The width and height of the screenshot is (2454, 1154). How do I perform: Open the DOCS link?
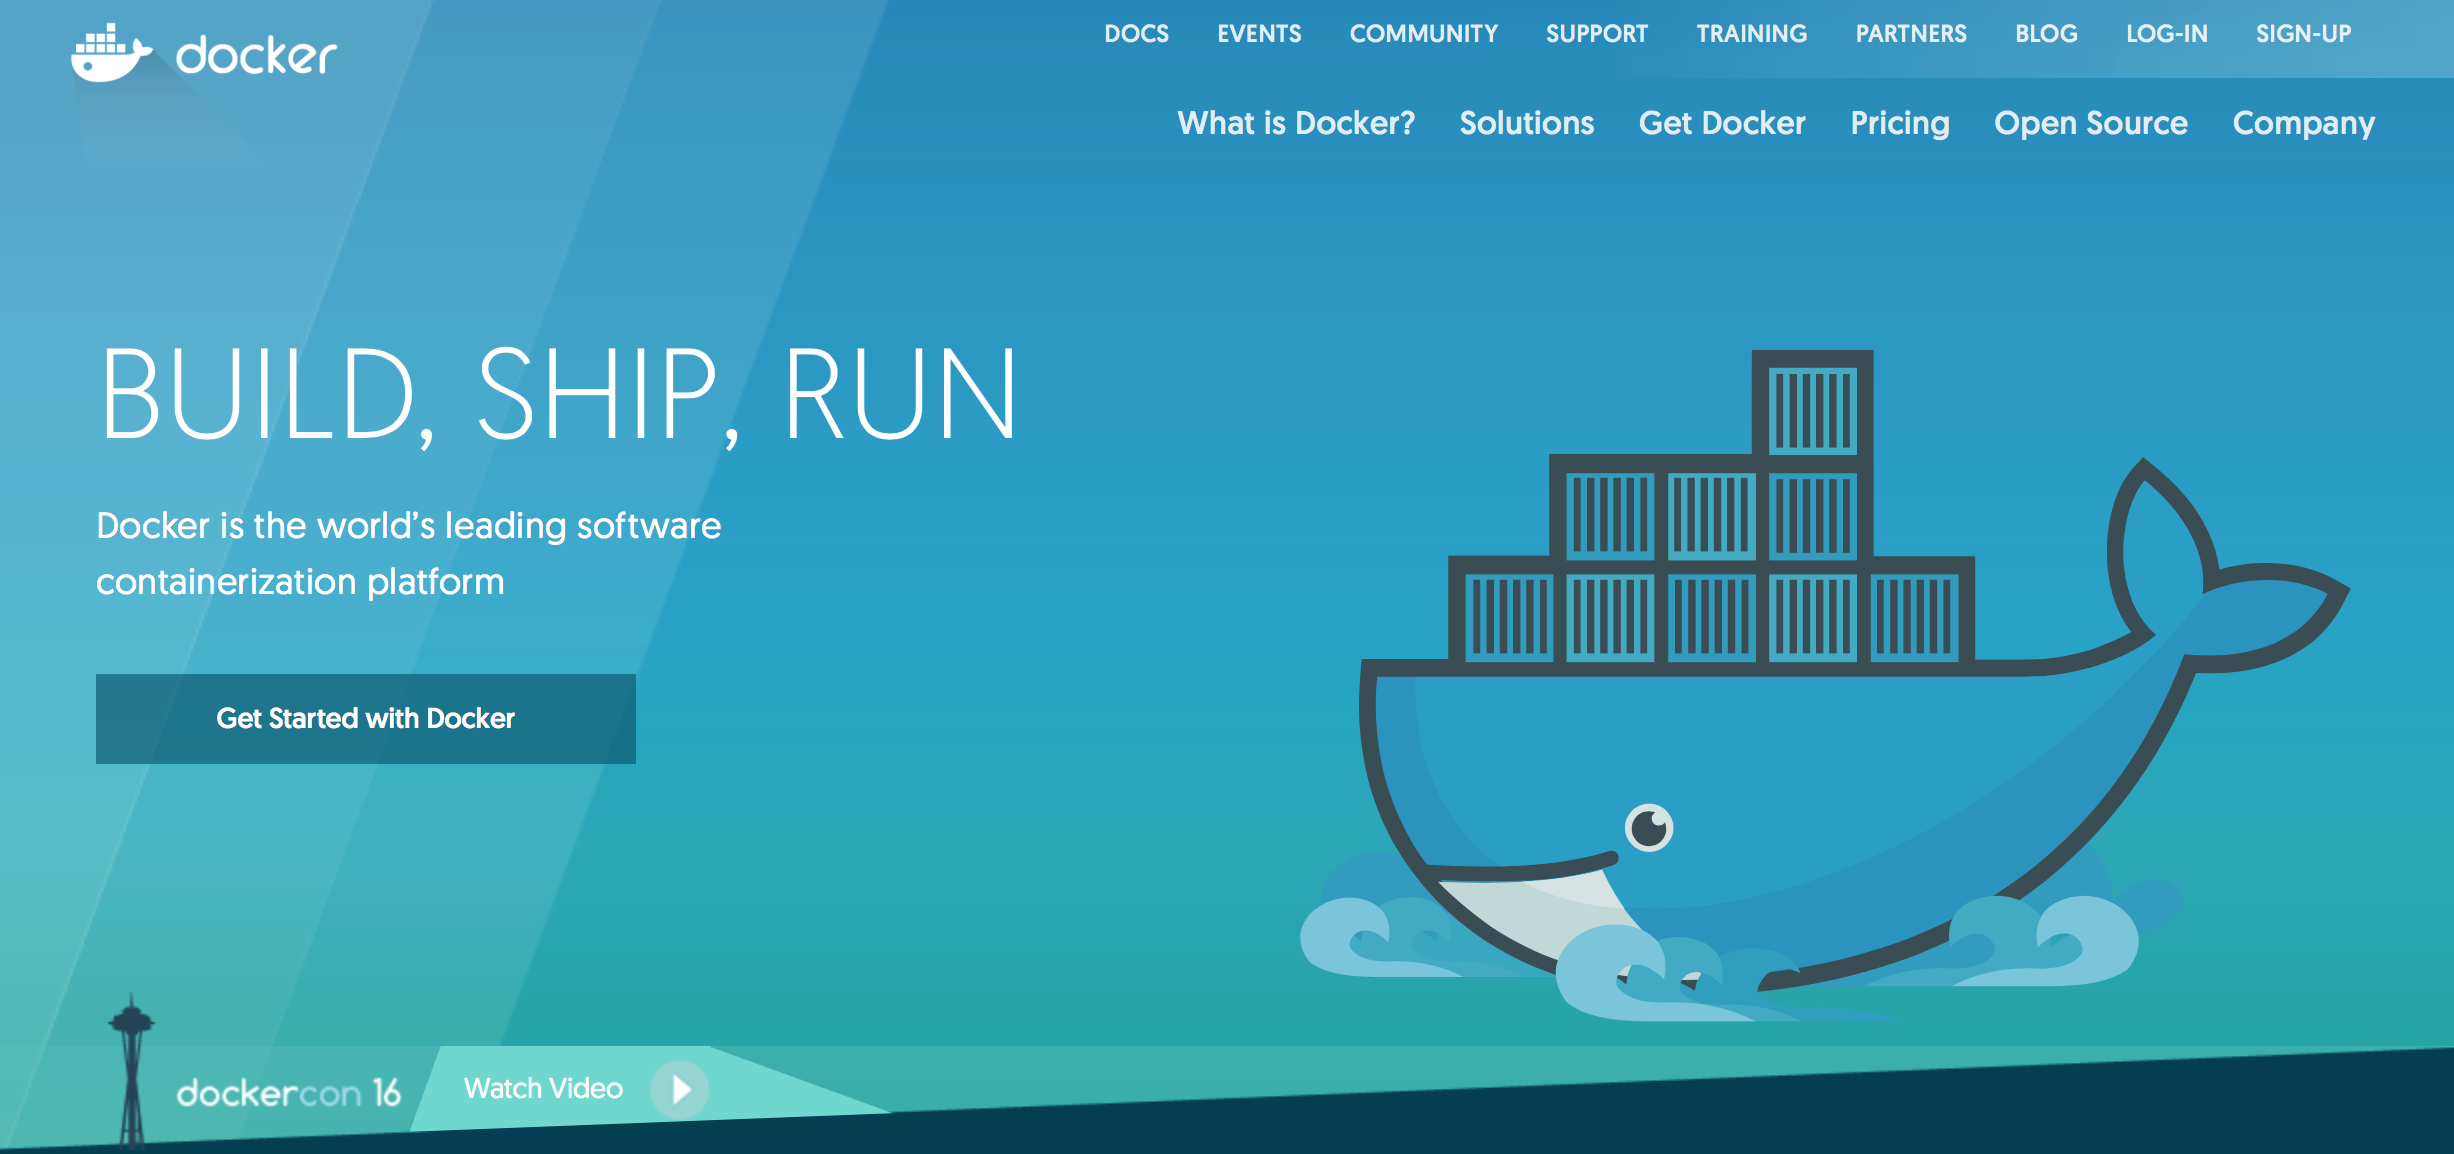coord(1136,34)
